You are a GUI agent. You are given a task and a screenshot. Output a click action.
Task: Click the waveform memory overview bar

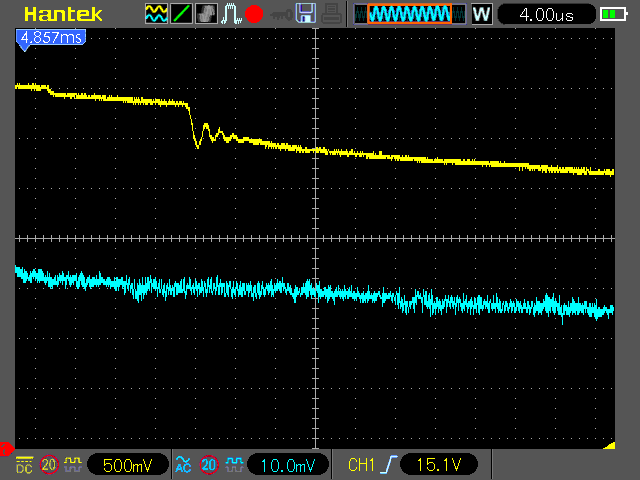(410, 14)
